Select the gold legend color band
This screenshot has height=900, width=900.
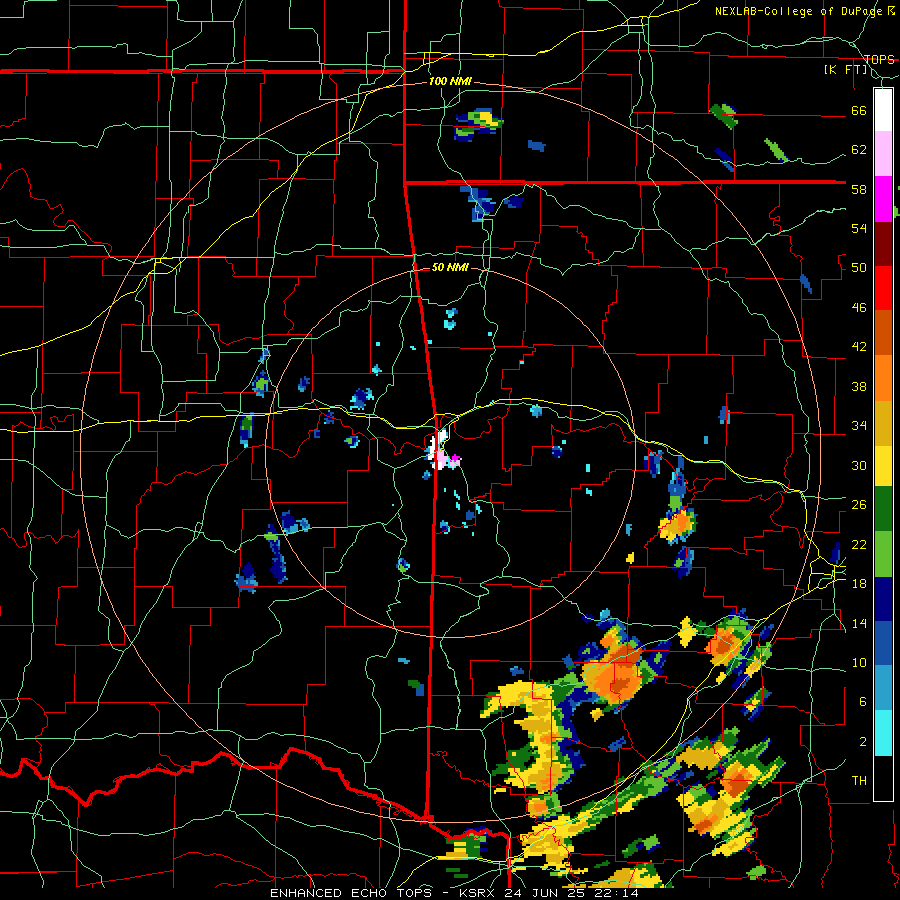click(883, 423)
